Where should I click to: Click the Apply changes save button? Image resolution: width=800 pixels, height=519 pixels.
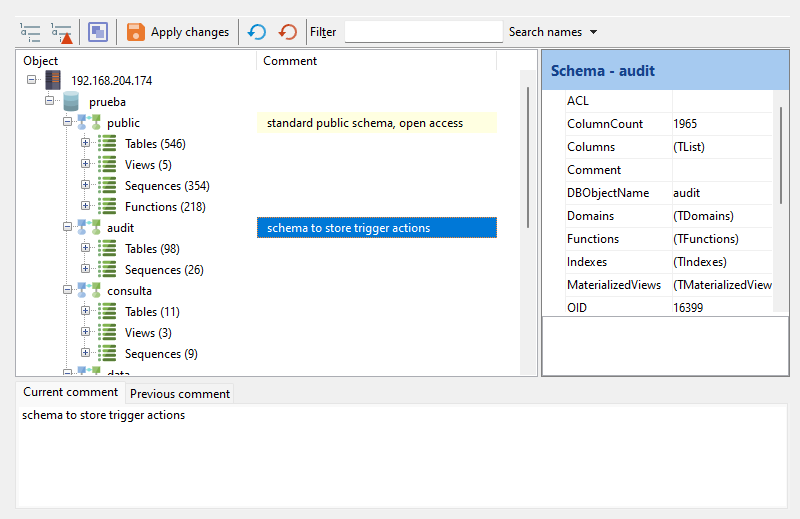tap(178, 32)
